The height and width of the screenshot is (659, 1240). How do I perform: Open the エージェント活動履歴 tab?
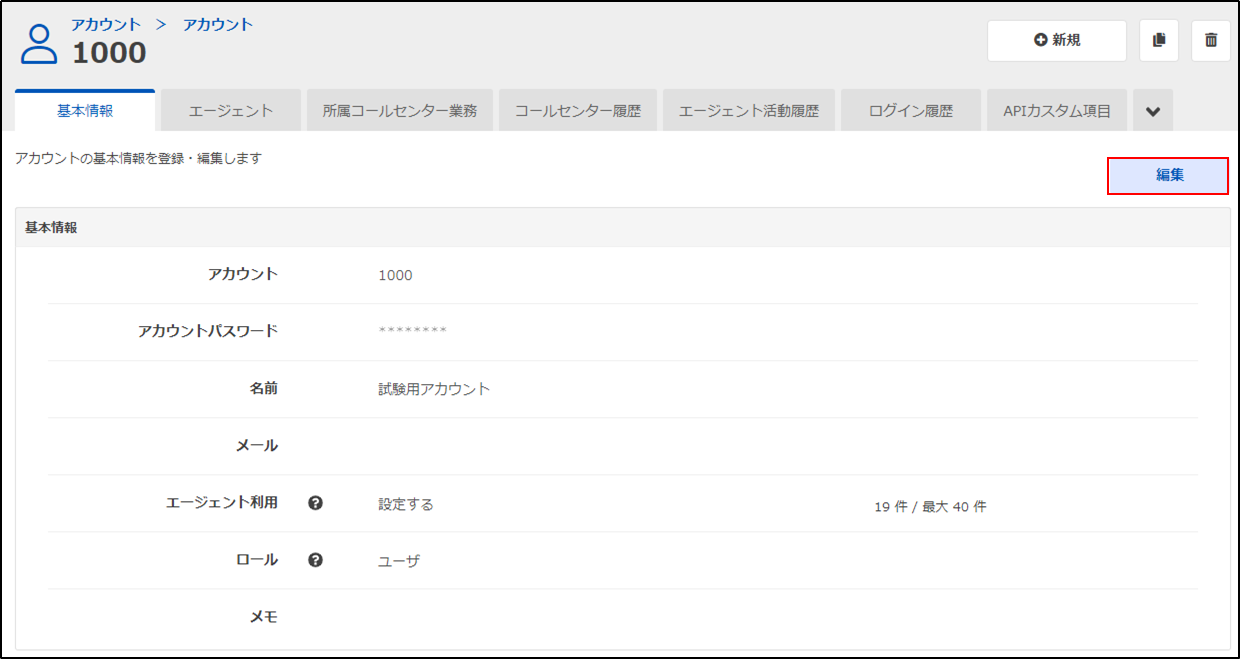point(749,111)
